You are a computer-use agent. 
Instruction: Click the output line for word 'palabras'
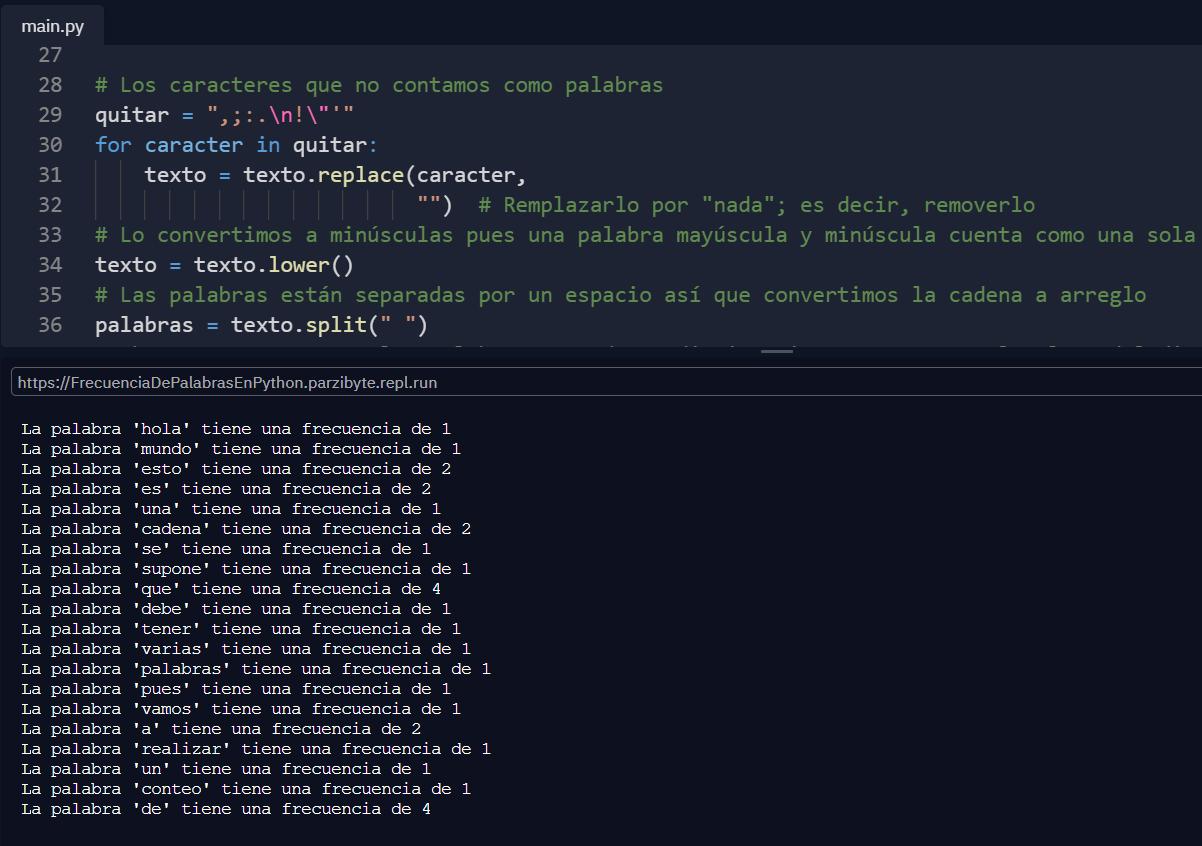coord(256,669)
